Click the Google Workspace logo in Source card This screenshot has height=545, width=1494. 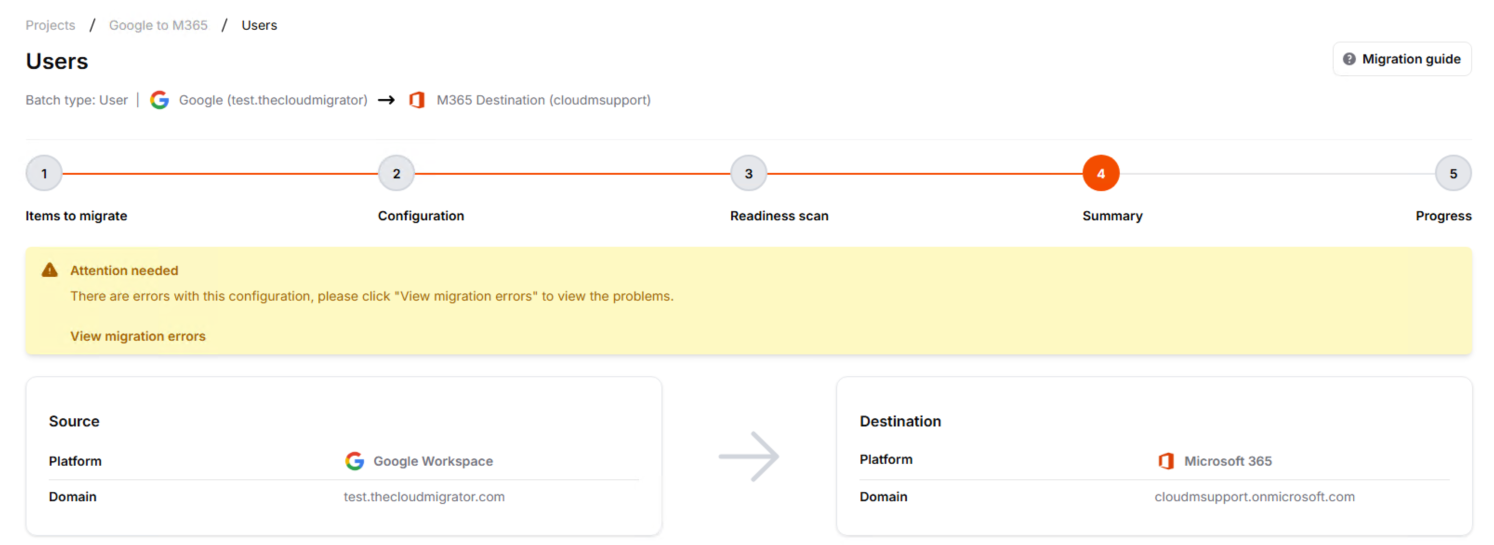tap(355, 461)
